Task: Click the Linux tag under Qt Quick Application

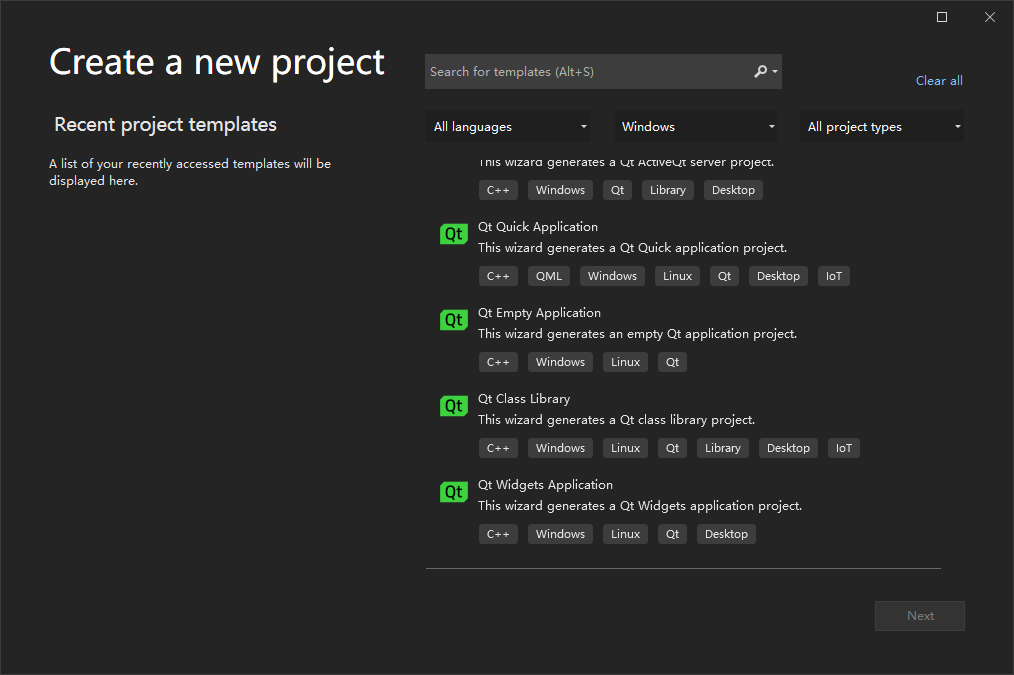Action: [677, 276]
